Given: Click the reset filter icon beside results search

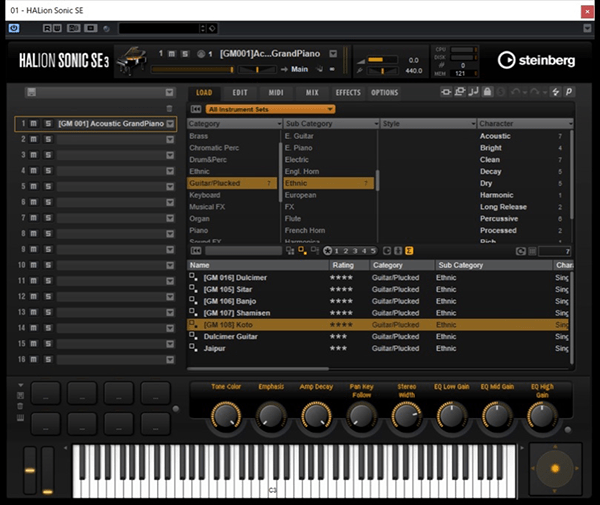Looking at the screenshot, I should (196, 251).
